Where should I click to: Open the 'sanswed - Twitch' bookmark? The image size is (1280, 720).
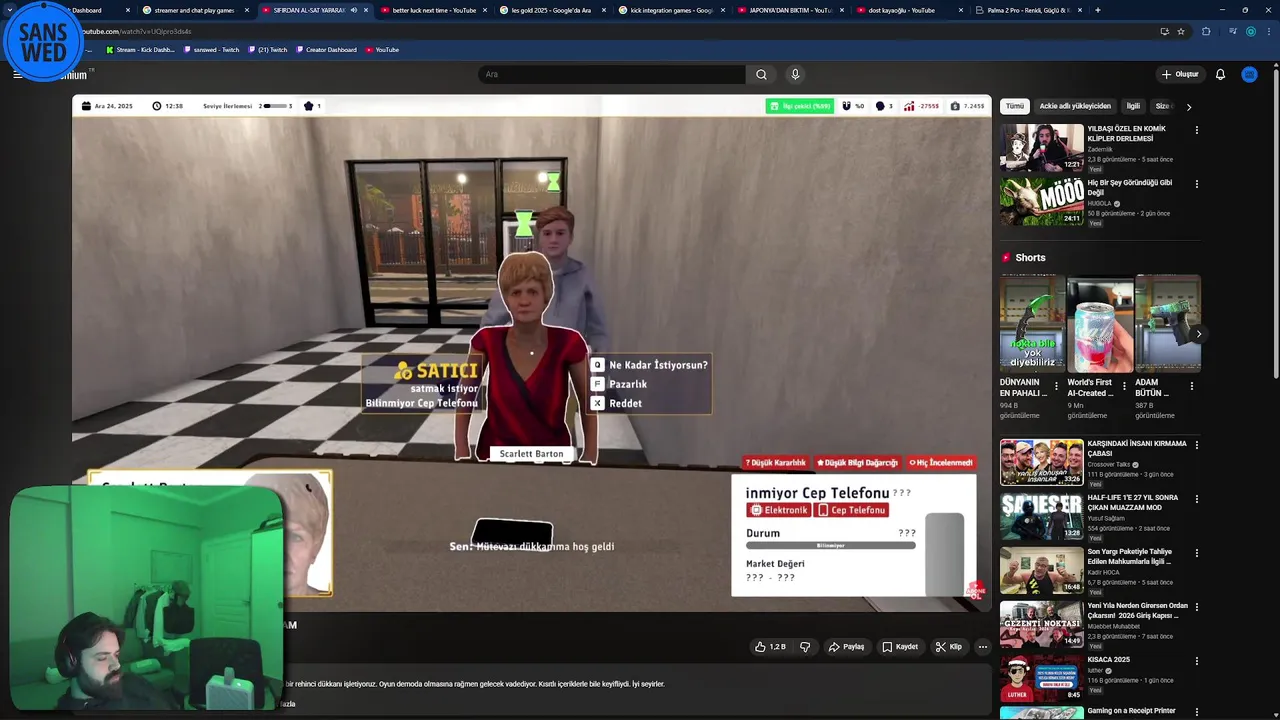(211, 50)
